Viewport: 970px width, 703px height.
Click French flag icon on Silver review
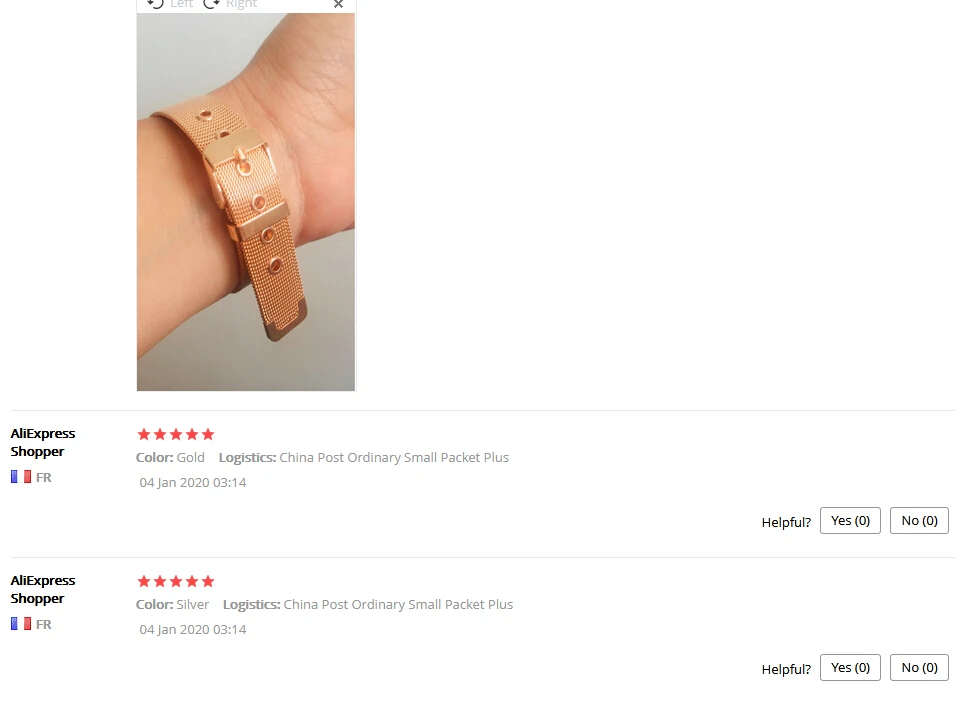click(21, 624)
